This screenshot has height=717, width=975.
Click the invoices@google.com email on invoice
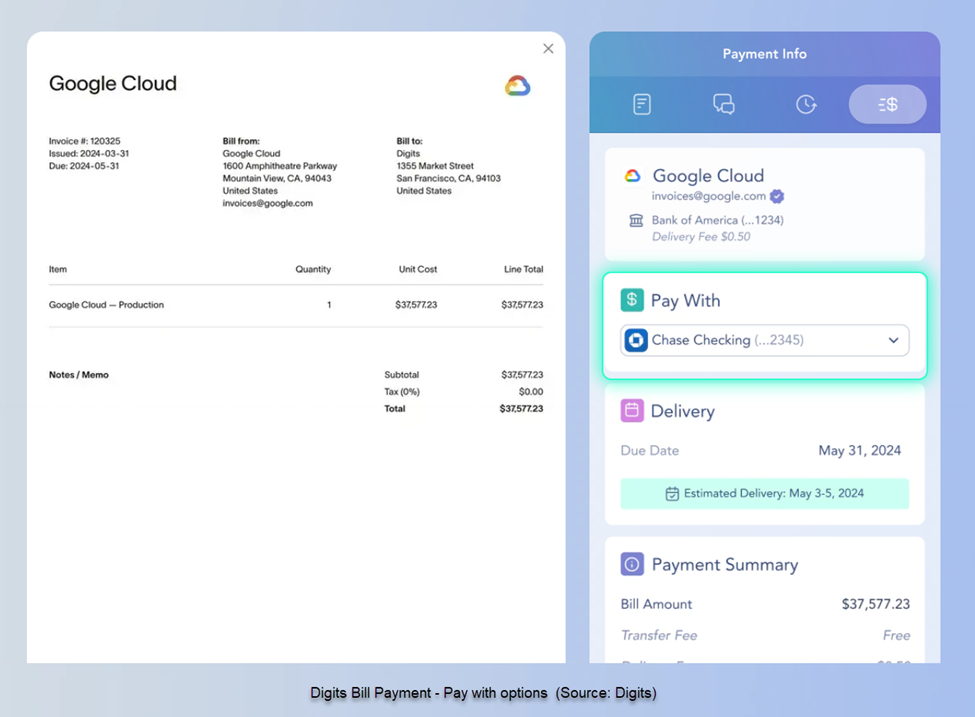267,203
